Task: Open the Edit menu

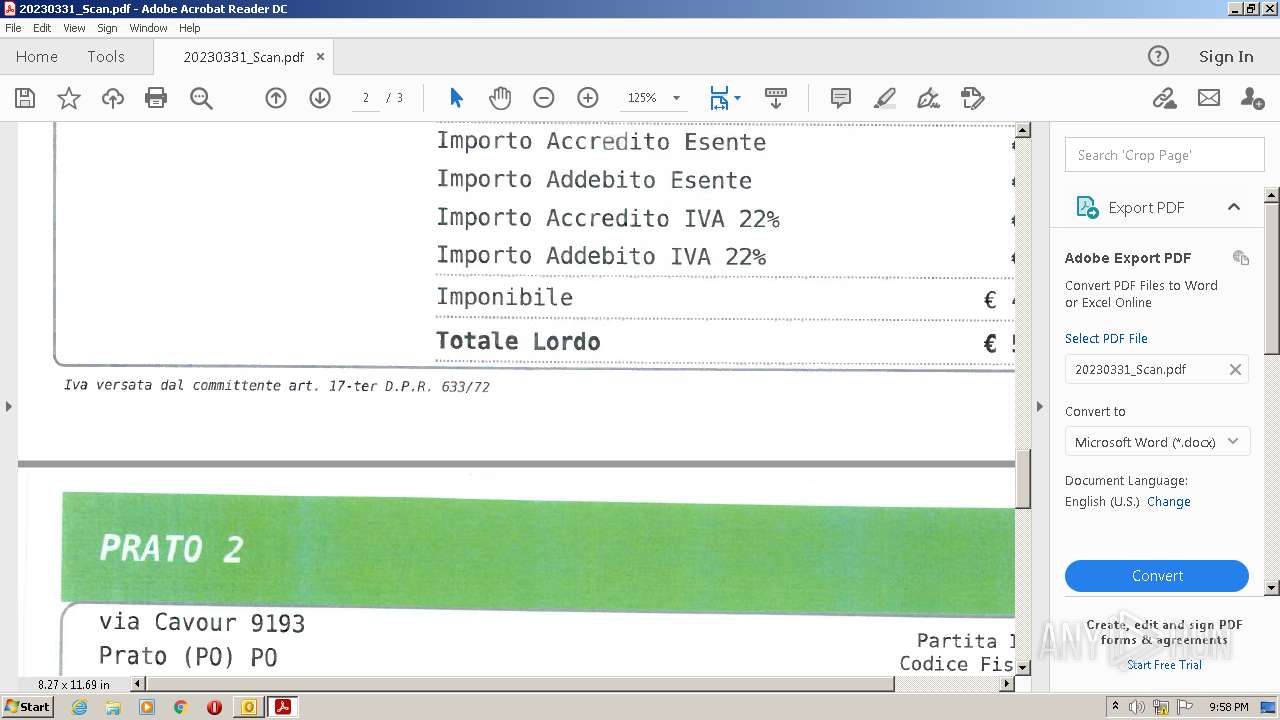Action: 42,28
